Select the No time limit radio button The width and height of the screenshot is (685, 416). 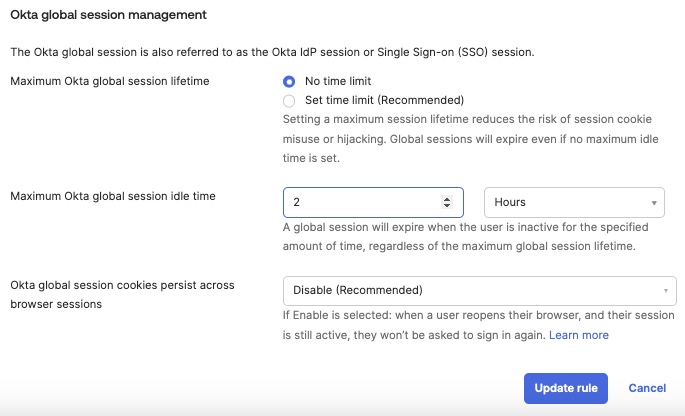click(x=289, y=81)
